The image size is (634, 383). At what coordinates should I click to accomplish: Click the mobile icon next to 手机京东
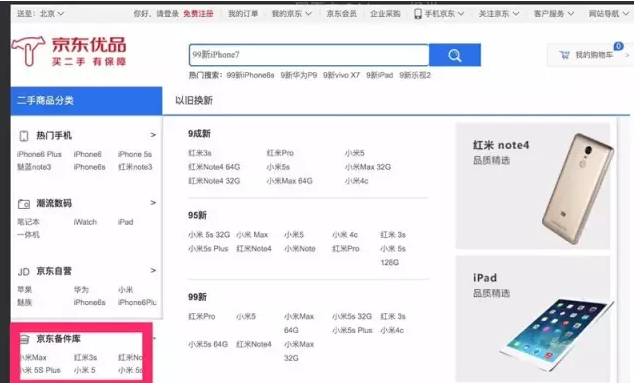[418, 14]
